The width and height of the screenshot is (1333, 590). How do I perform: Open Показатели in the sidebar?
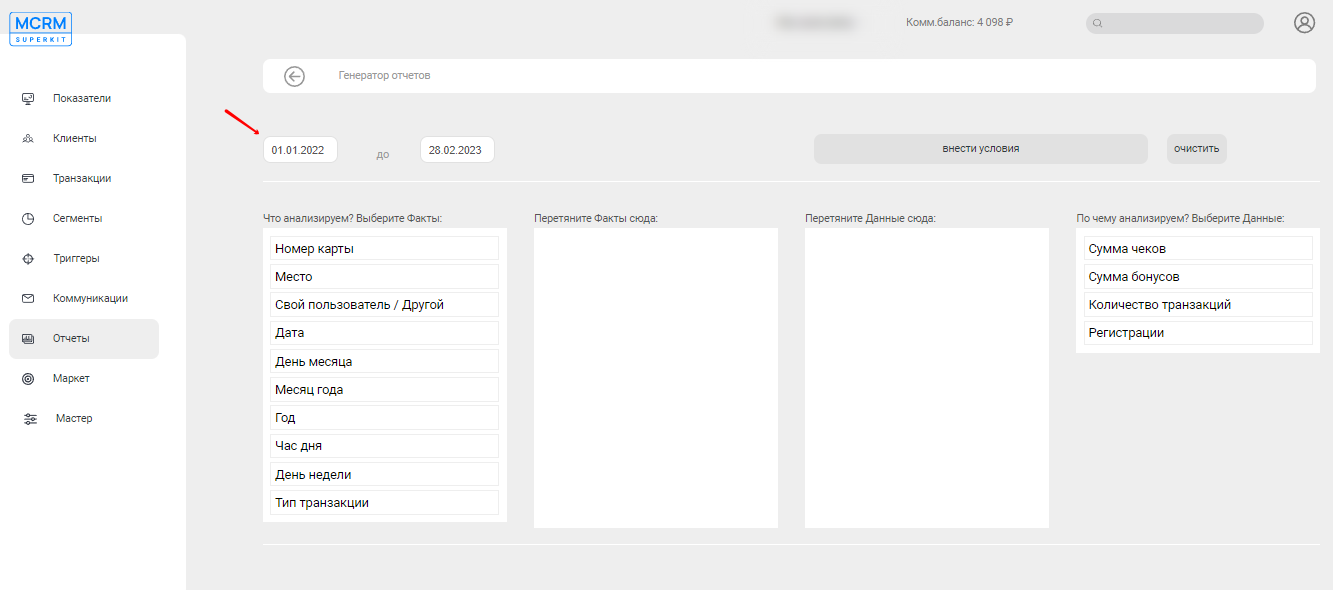click(82, 98)
